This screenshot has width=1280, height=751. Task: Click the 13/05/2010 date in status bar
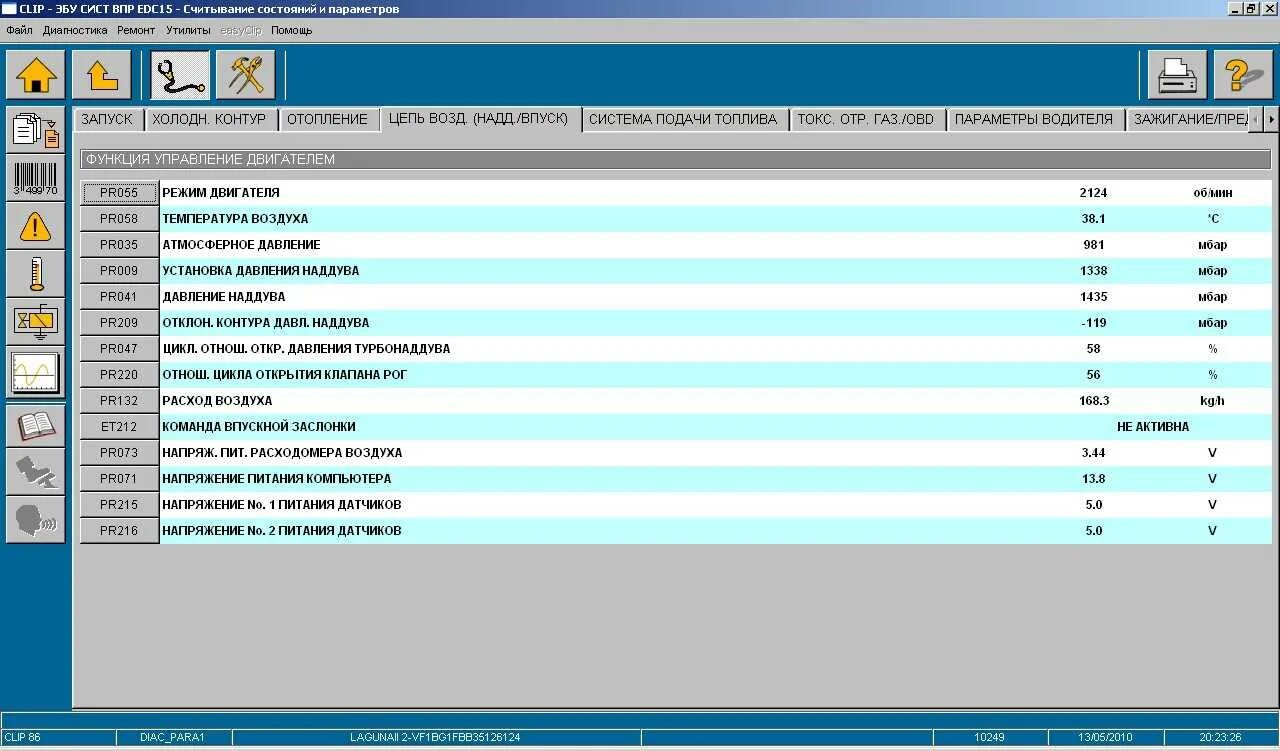click(x=1105, y=738)
